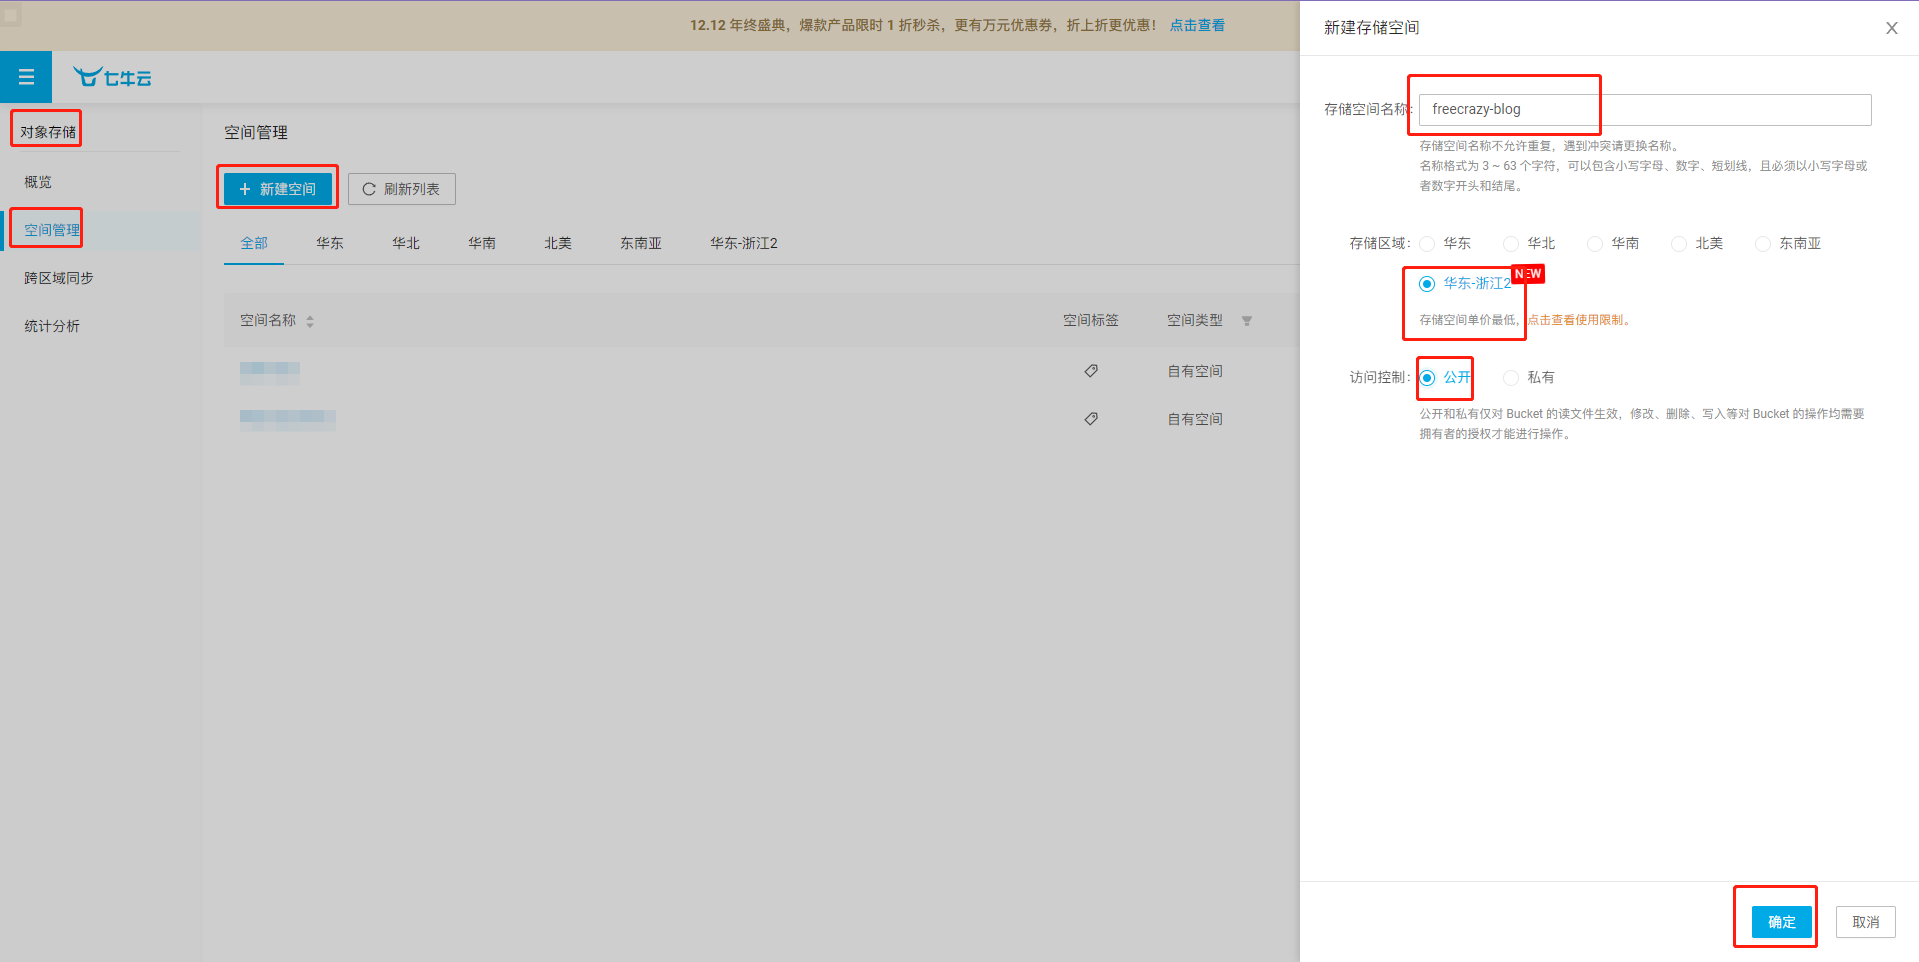Click the tag icon in second bucket row
Viewport: 1919px width, 962px height.
pos(1091,419)
